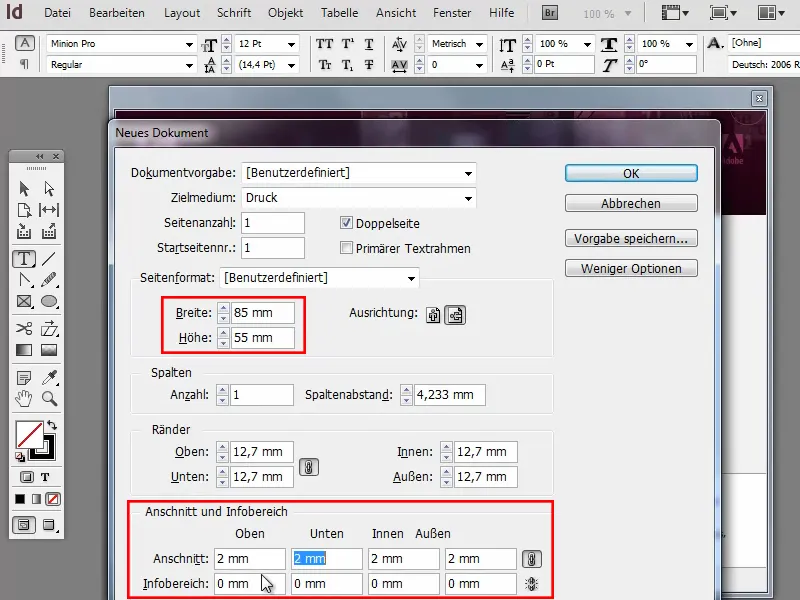Open Dokumentvorgabe dropdown
The height and width of the screenshot is (600, 800).
tap(468, 173)
